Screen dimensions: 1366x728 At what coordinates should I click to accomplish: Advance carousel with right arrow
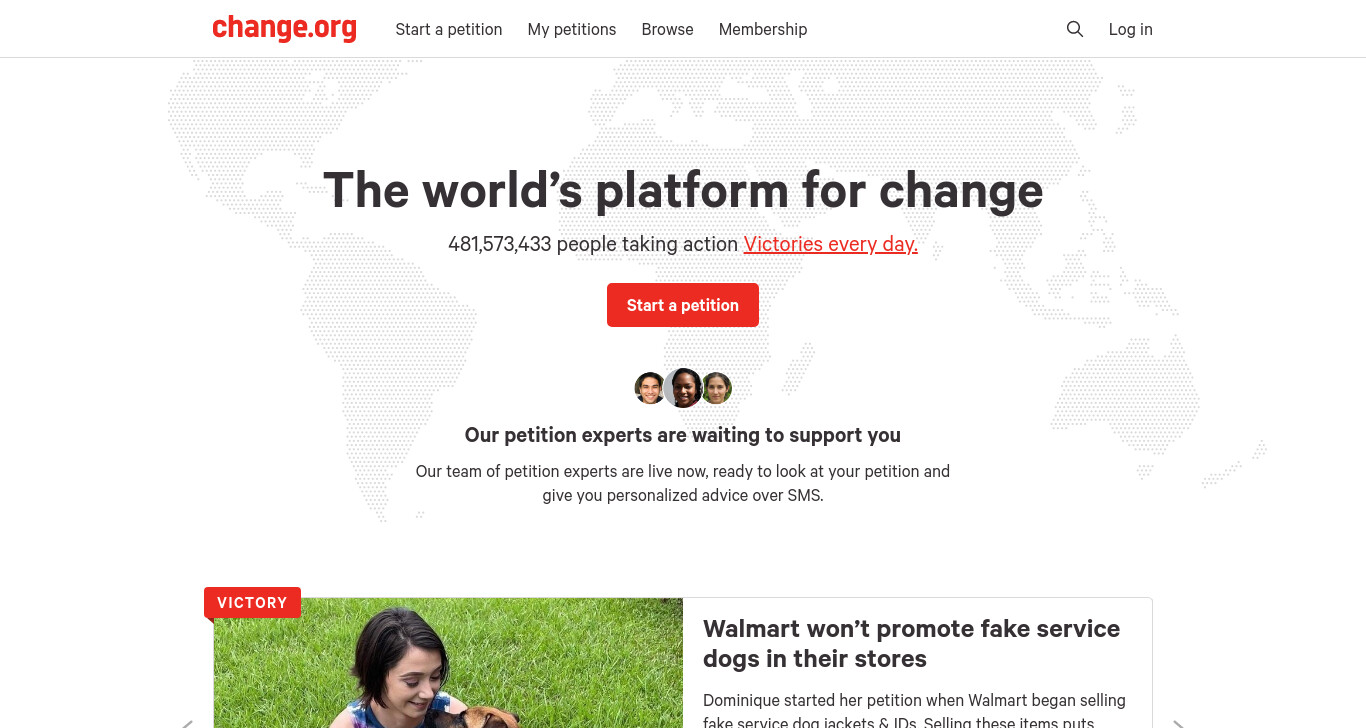click(1178, 723)
